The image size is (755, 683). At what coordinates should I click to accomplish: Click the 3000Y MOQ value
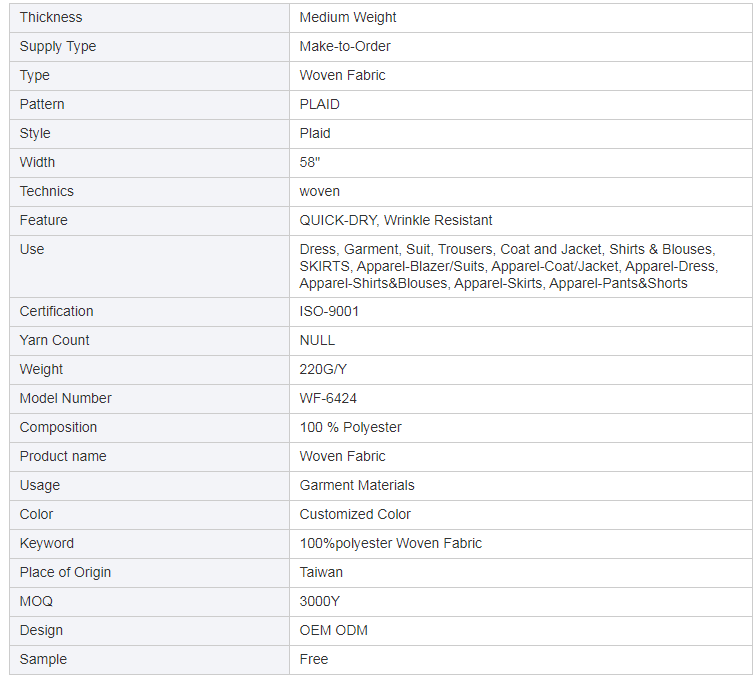(x=319, y=601)
